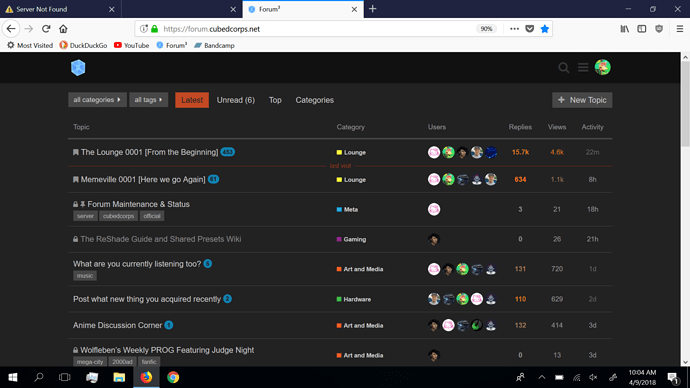Click the first user avatar on Forum Maintenance row

(434, 209)
